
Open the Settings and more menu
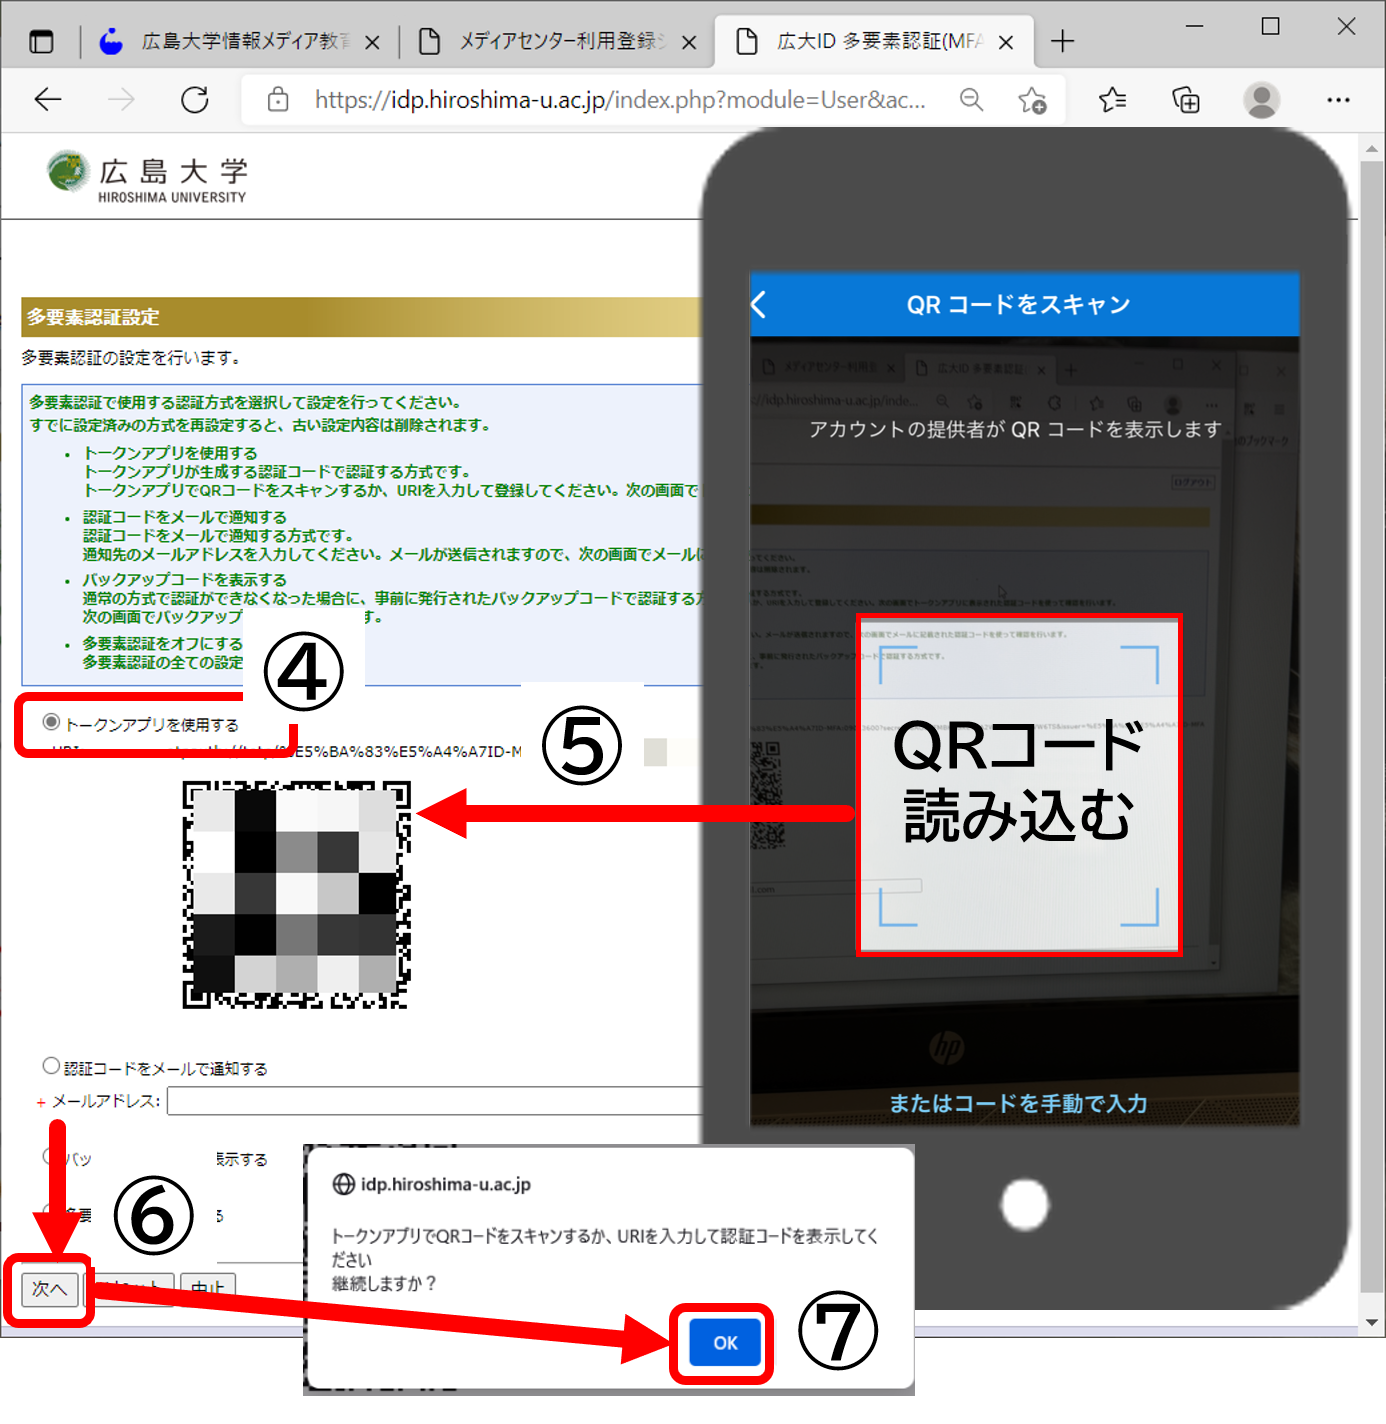[1338, 100]
